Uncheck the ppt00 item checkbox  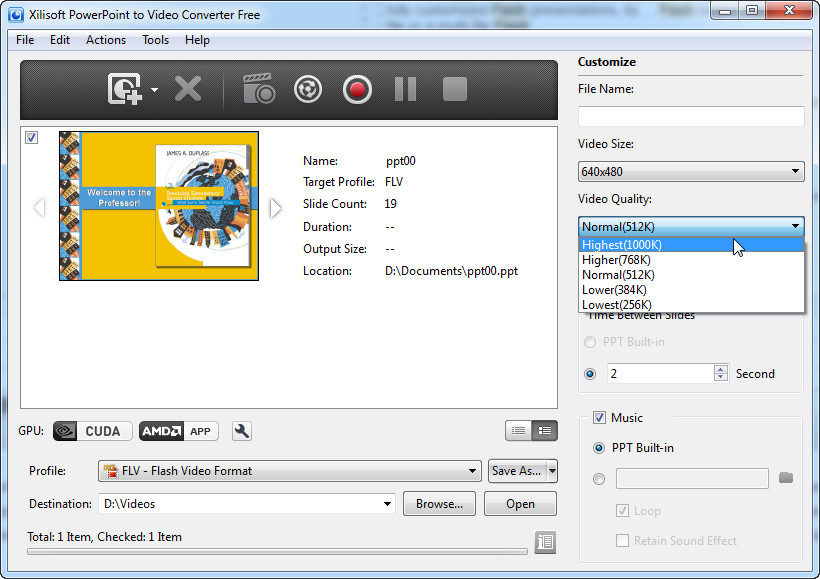click(31, 138)
